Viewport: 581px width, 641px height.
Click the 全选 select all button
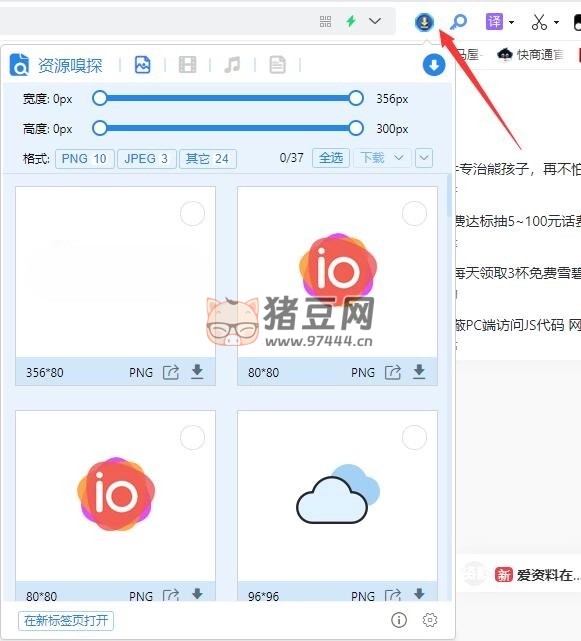point(331,158)
